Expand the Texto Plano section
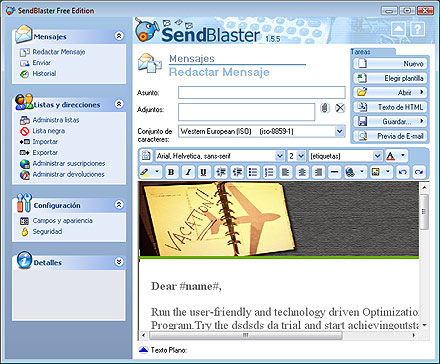The image size is (440, 364). (143, 350)
